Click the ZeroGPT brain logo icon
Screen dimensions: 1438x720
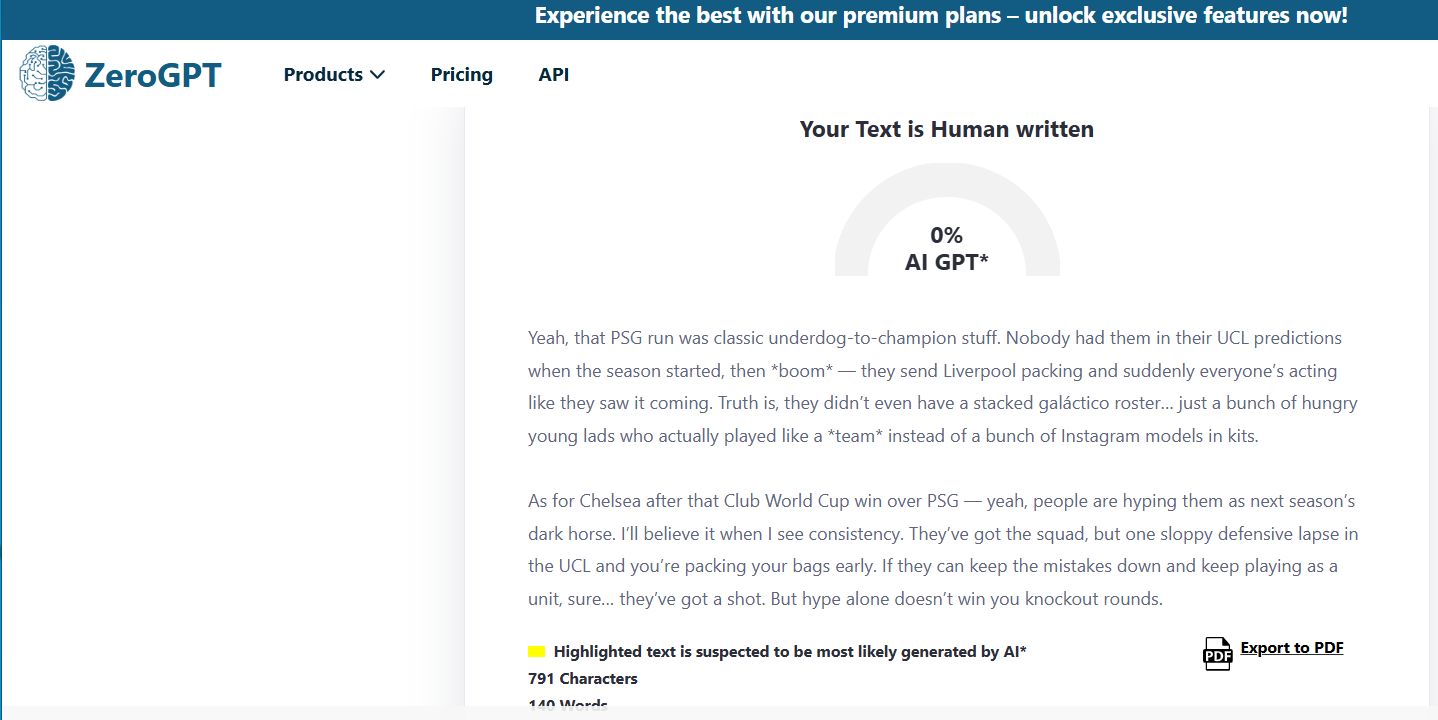pyautogui.click(x=47, y=73)
